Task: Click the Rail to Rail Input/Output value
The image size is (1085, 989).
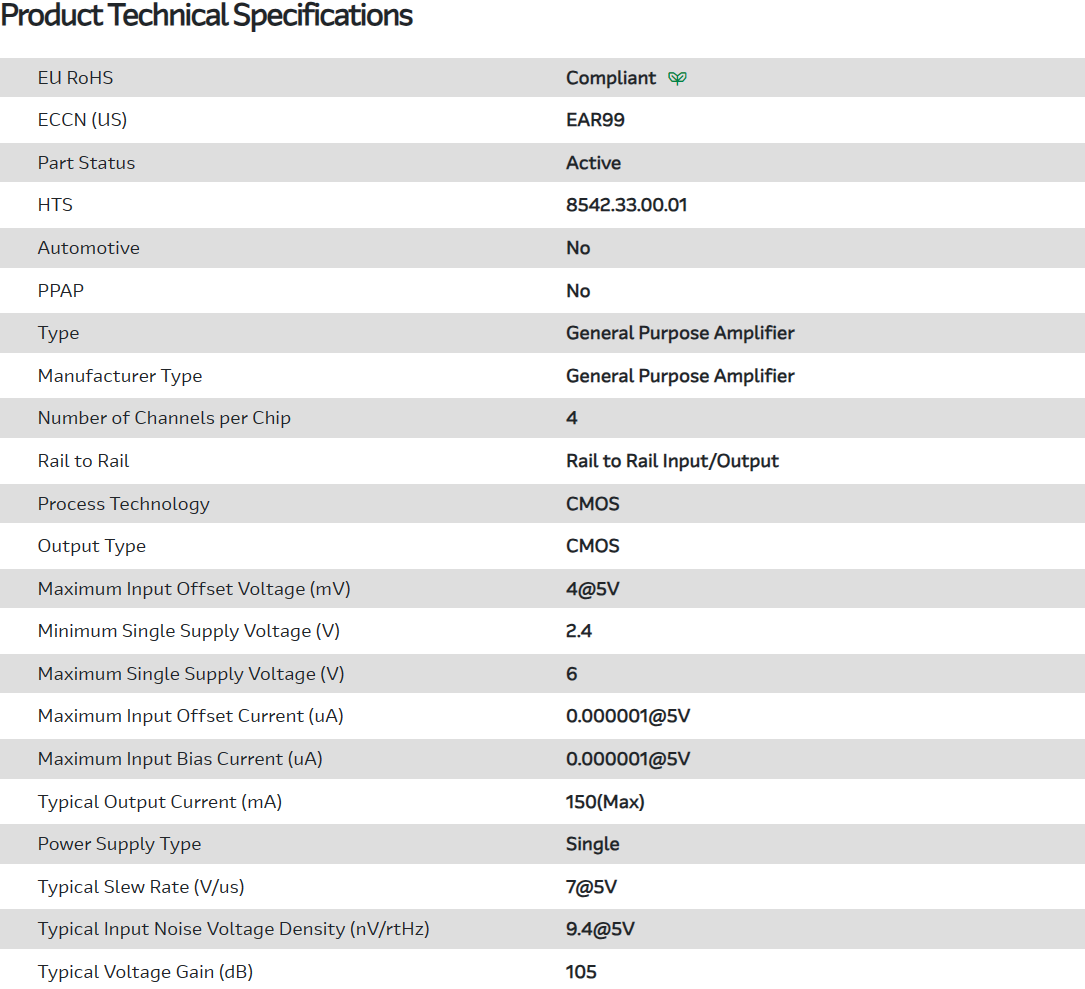Action: [672, 461]
